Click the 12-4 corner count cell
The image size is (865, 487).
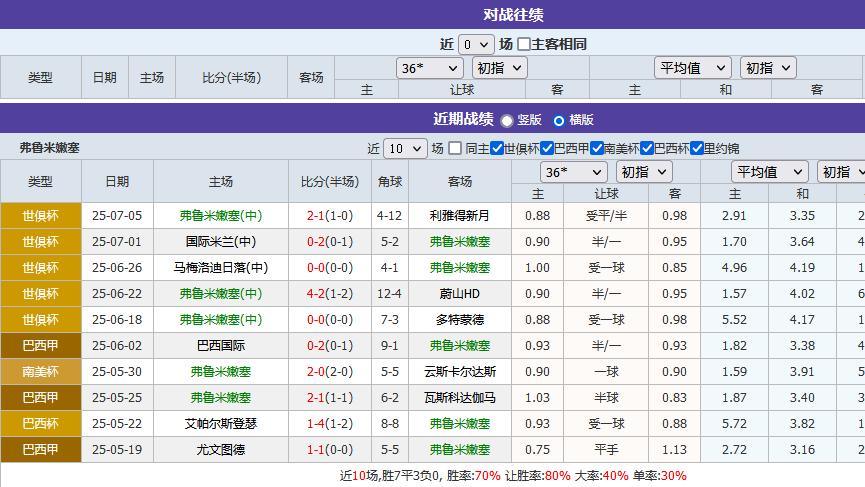(389, 293)
